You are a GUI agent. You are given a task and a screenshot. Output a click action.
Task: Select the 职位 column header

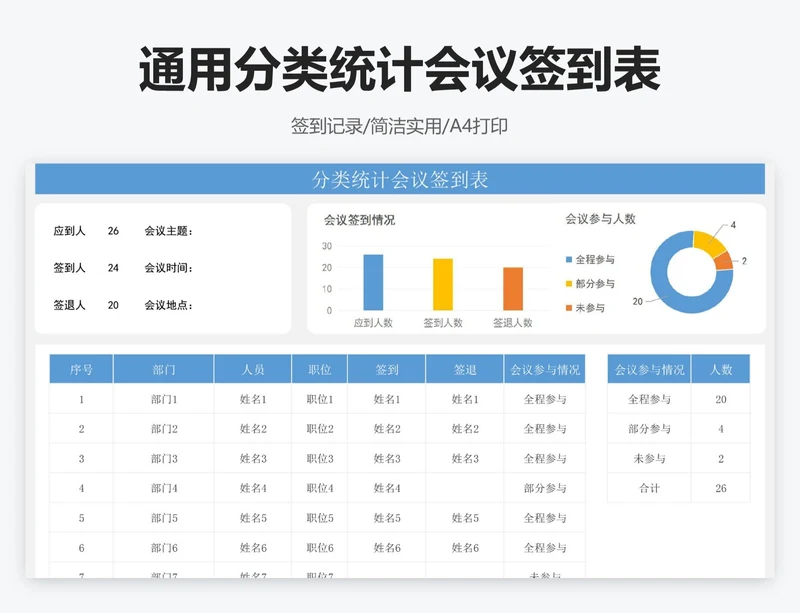coord(320,369)
